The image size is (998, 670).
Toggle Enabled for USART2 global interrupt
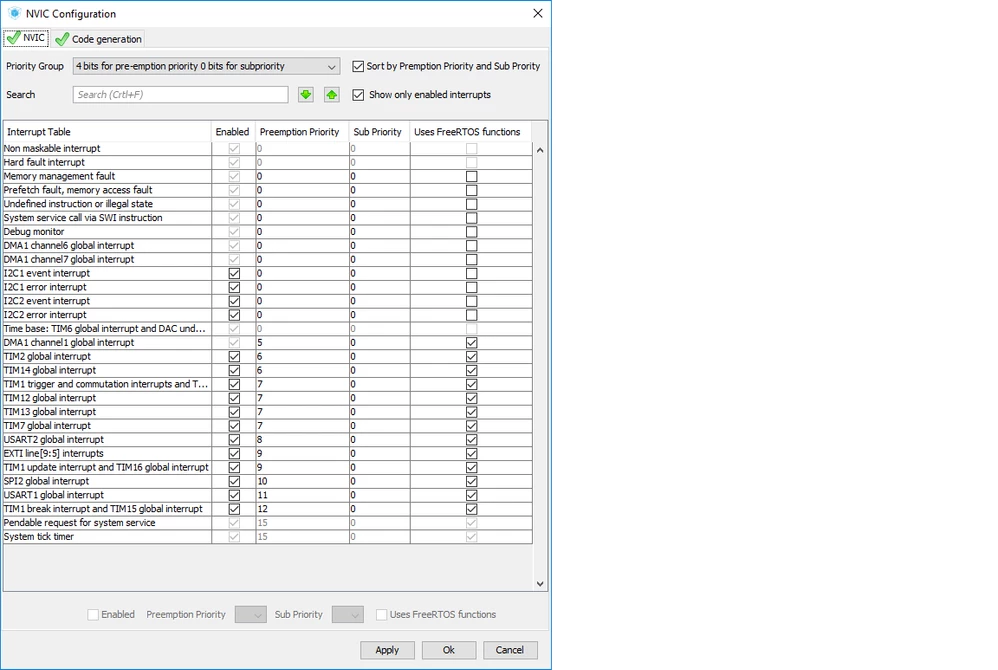coord(234,440)
